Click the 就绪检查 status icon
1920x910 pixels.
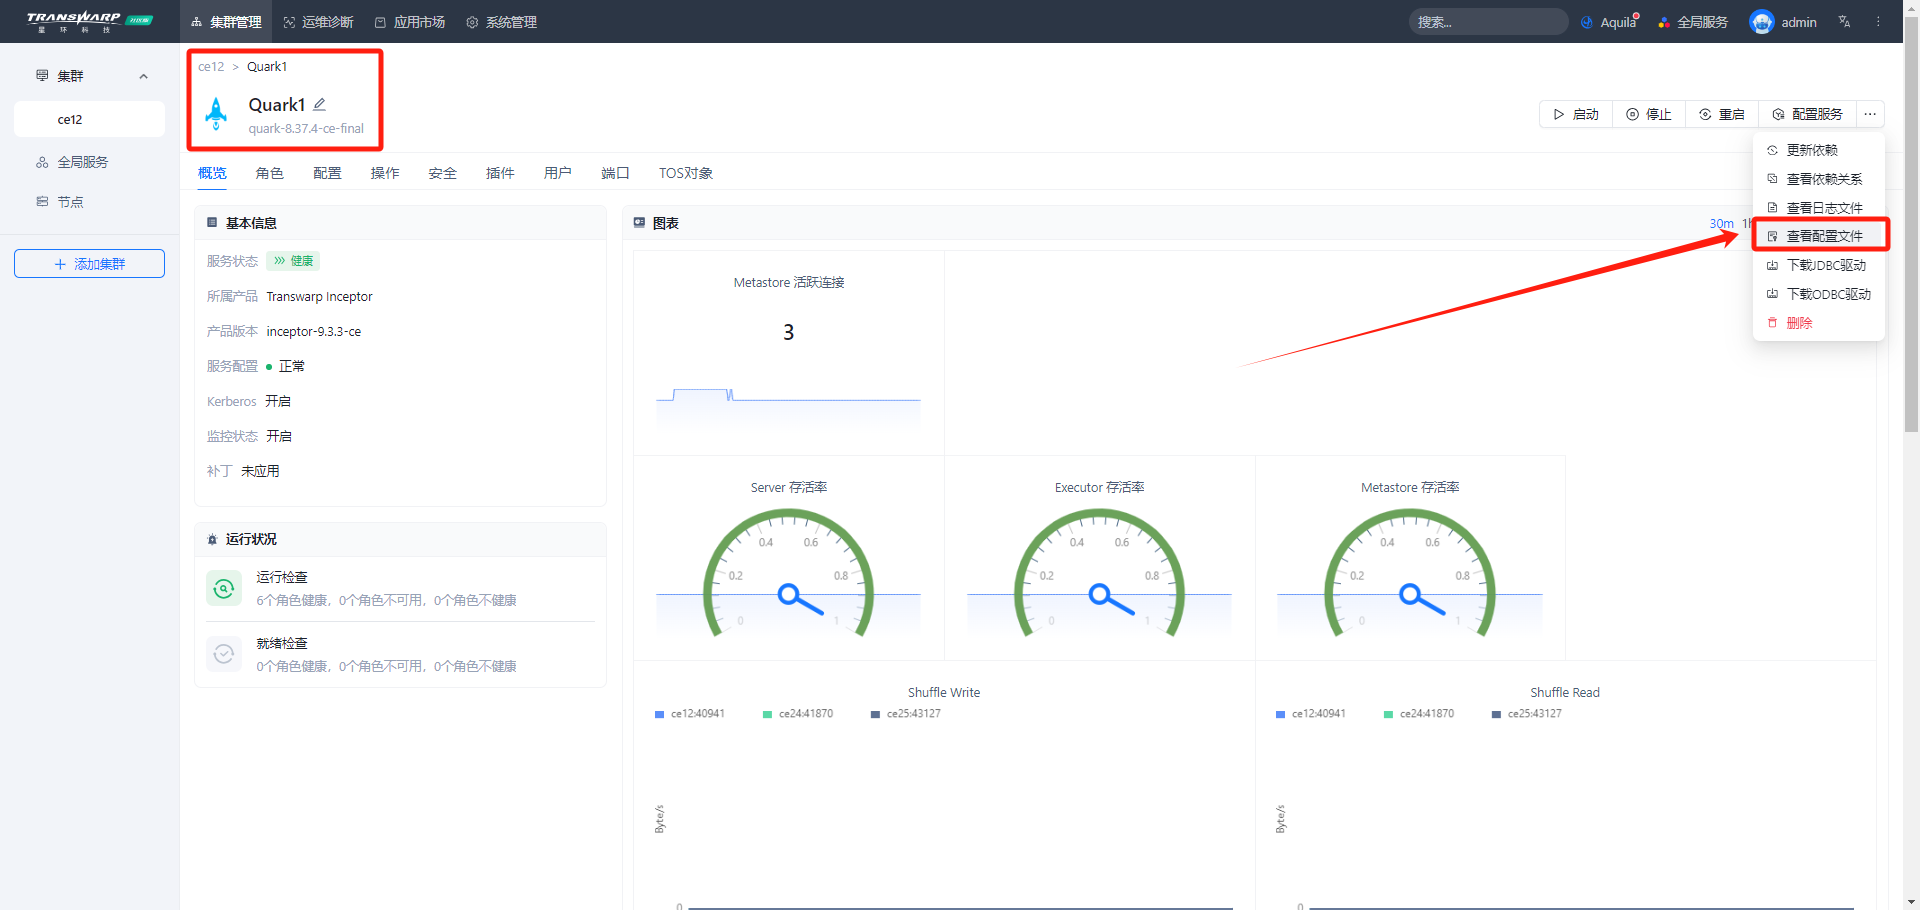[x=224, y=654]
